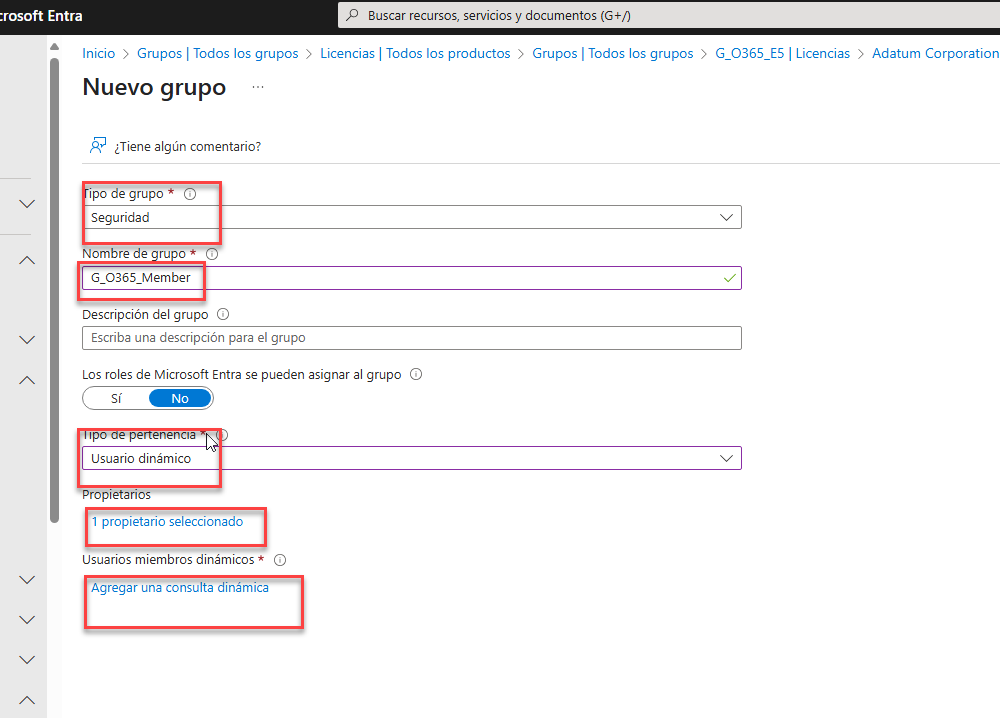1000x718 pixels.
Task: Click the info icon beside Nombre de grupo
Action: (212, 254)
